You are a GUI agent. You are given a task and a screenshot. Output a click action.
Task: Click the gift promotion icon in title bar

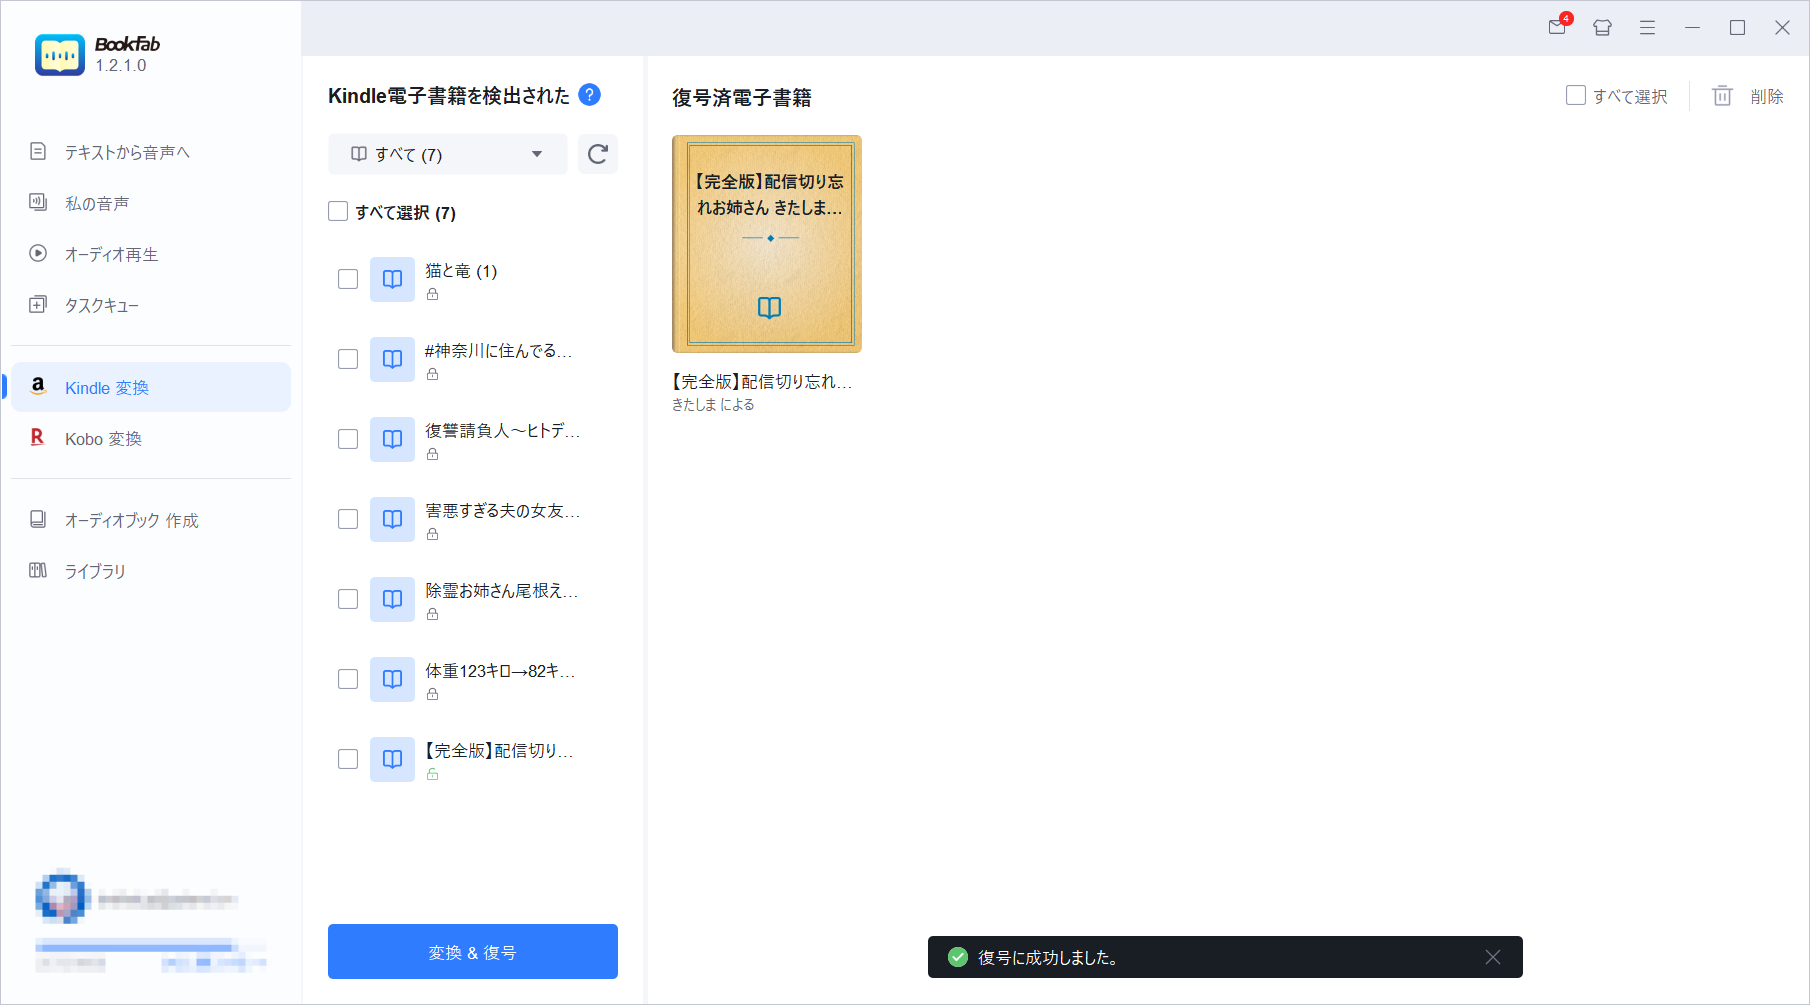click(1601, 28)
